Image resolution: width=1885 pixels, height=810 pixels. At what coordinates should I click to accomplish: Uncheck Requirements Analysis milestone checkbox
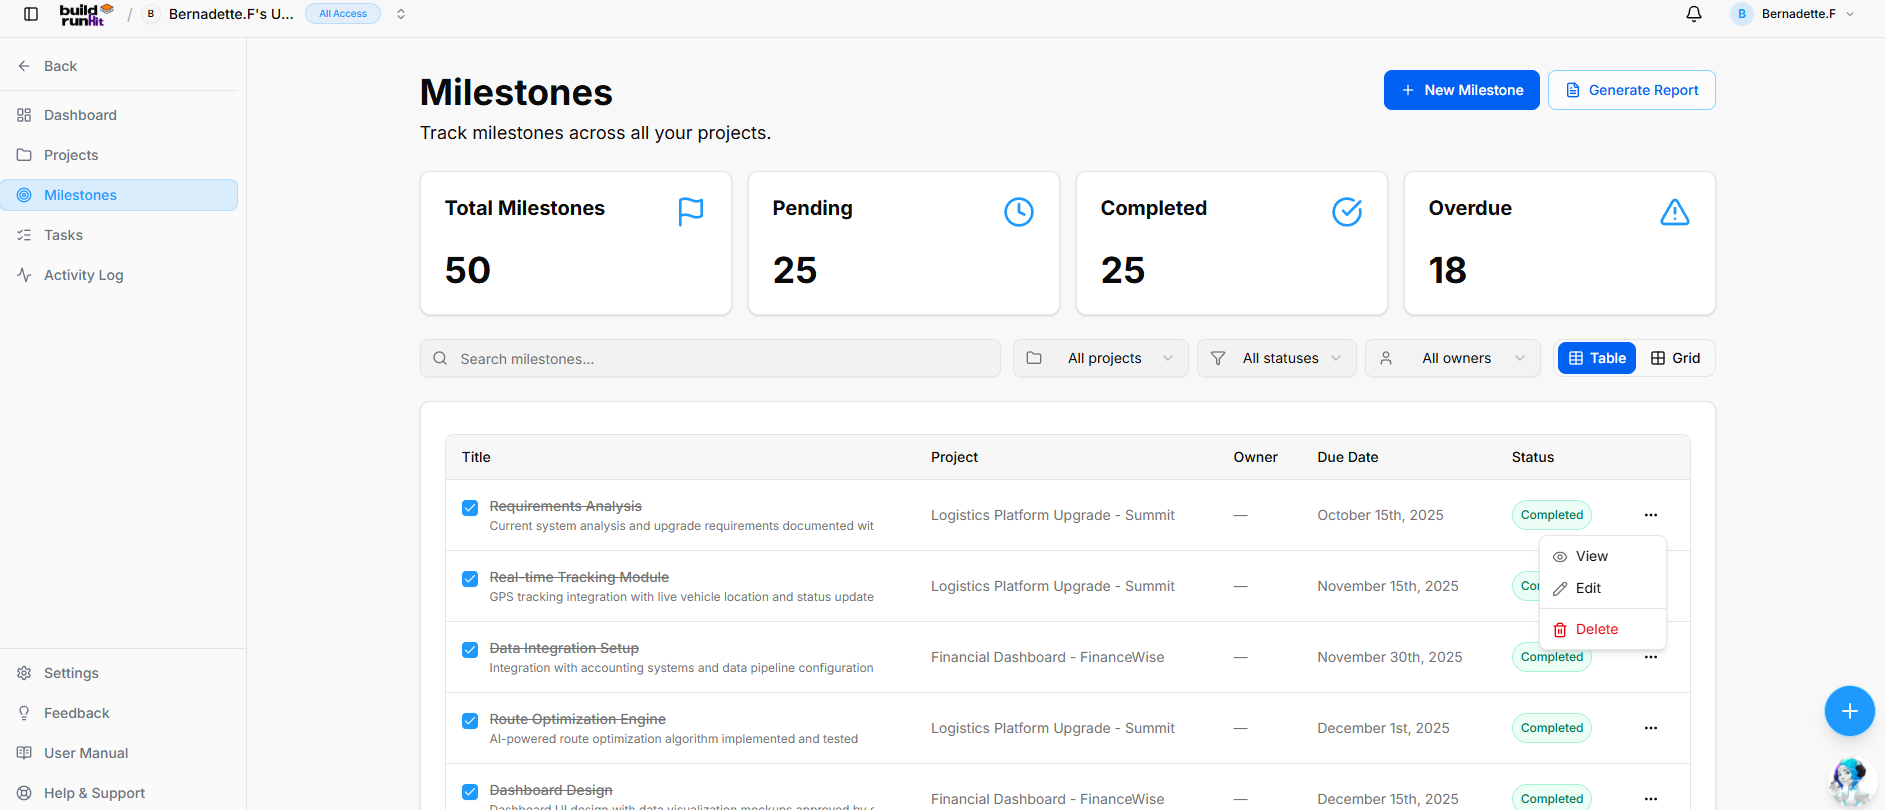pos(470,508)
